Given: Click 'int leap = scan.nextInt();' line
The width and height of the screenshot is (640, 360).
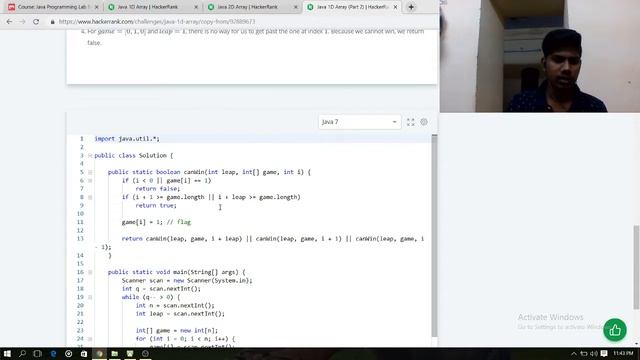Looking at the screenshot, I should click(x=180, y=314).
